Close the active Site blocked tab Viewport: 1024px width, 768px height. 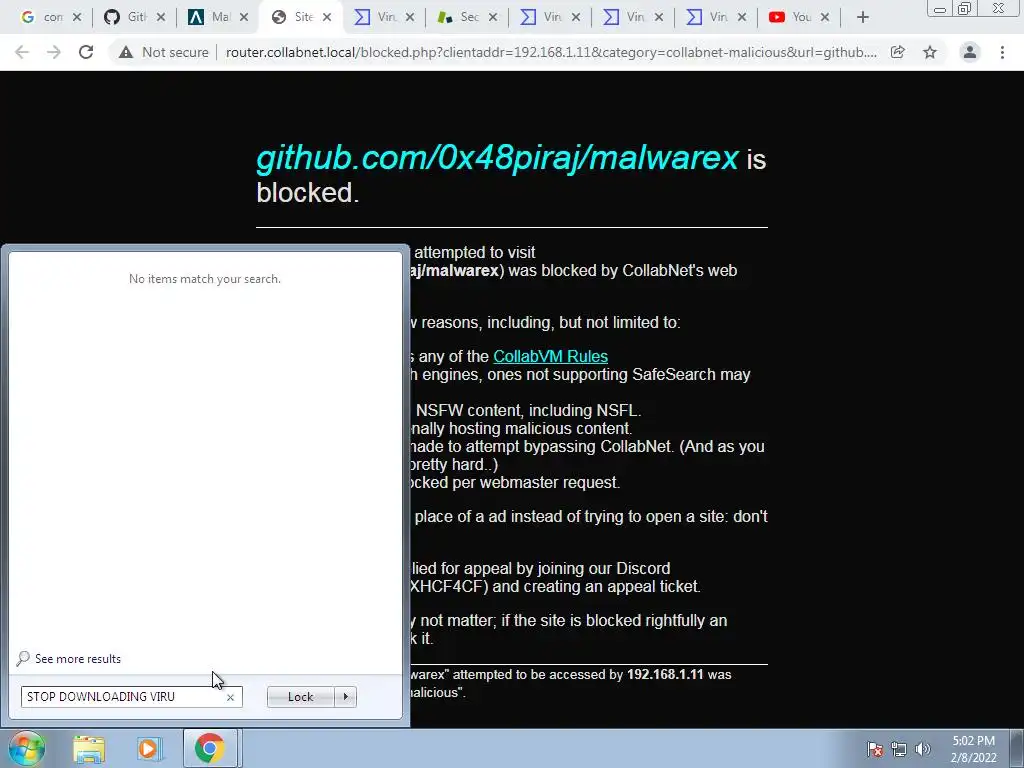(327, 18)
